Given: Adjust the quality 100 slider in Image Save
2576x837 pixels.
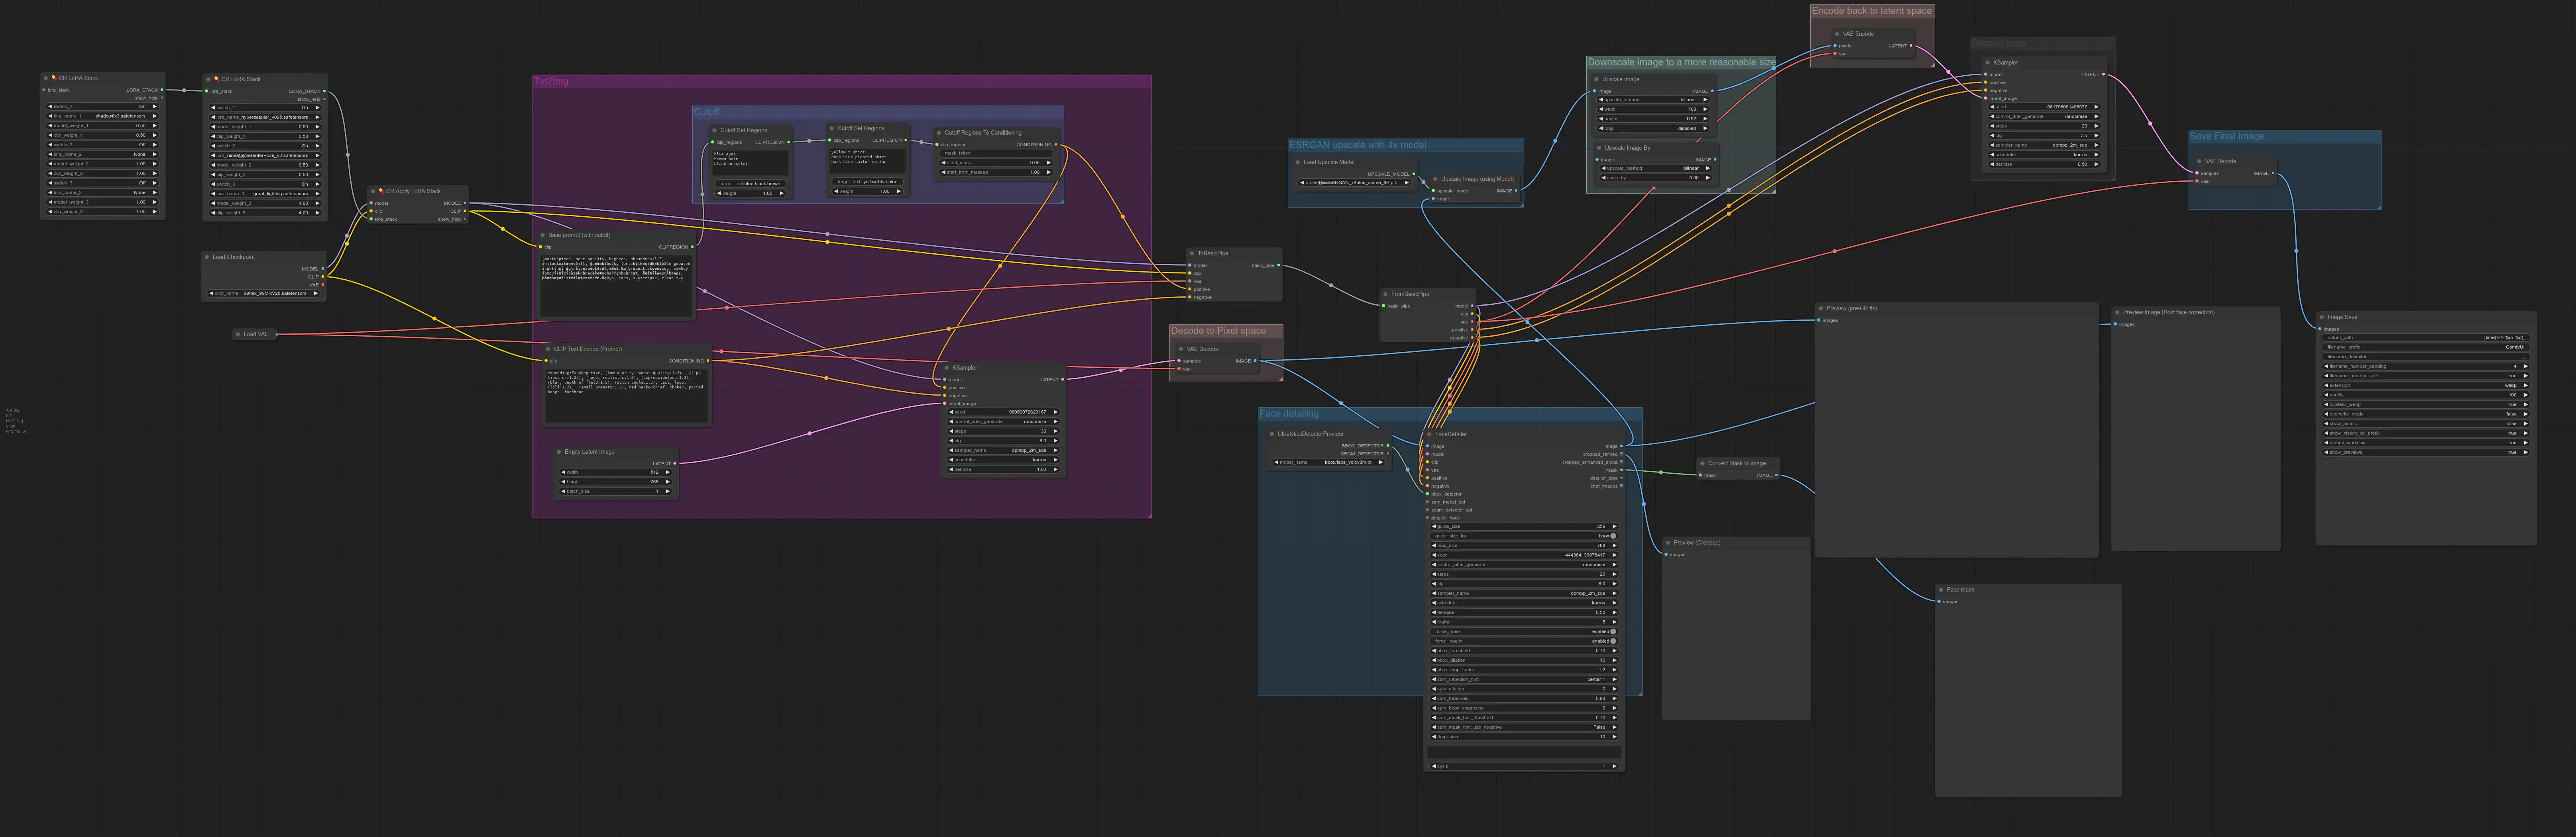Looking at the screenshot, I should (x=2426, y=395).
